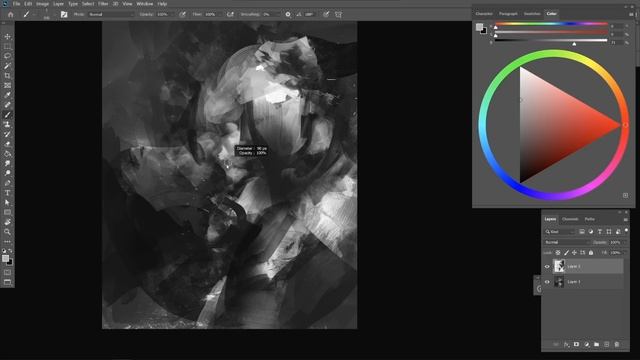Select the Type tool
640x360 pixels.
click(x=7, y=193)
